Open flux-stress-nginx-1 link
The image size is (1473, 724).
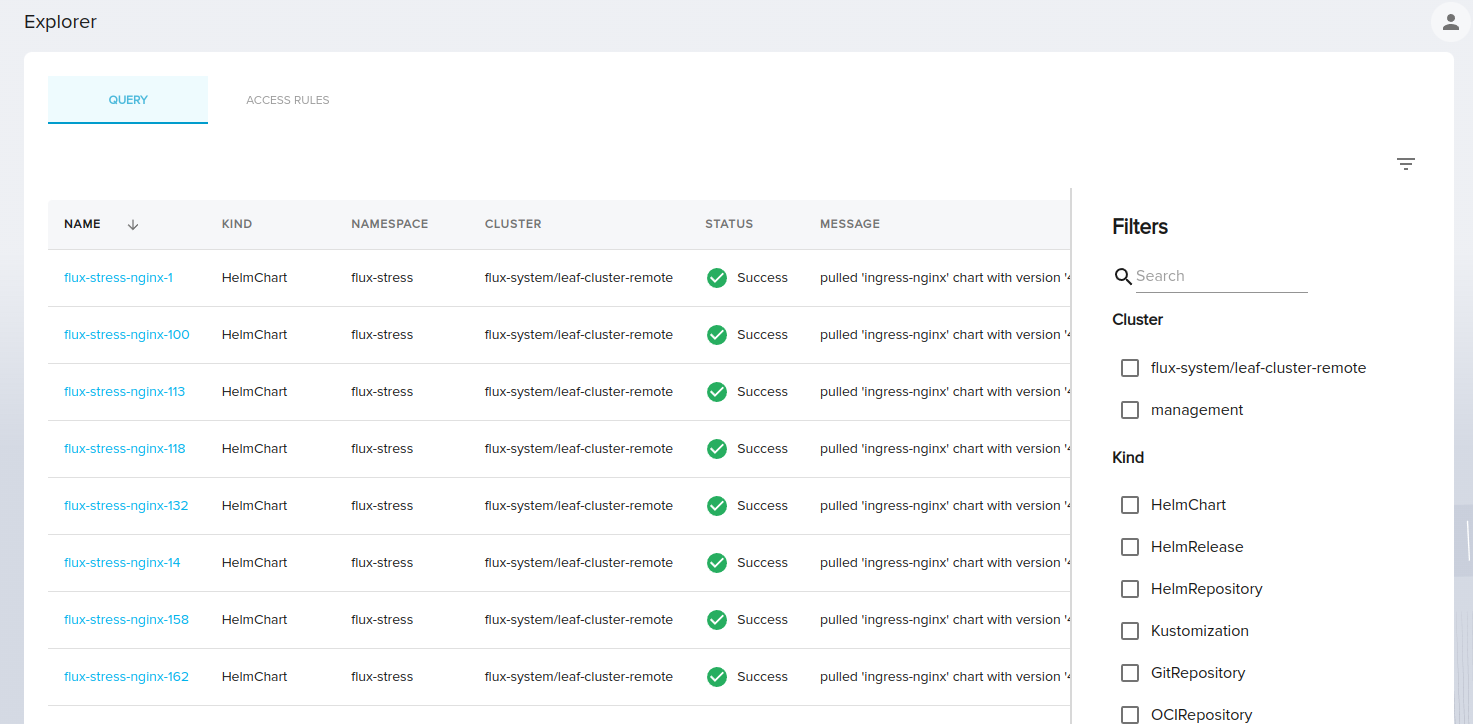click(x=118, y=278)
